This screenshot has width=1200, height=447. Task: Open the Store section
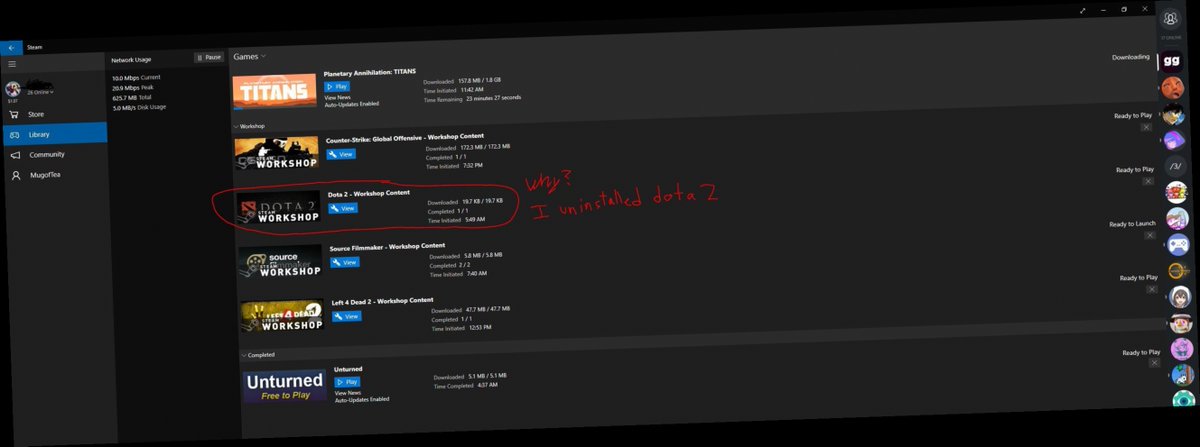click(x=37, y=115)
